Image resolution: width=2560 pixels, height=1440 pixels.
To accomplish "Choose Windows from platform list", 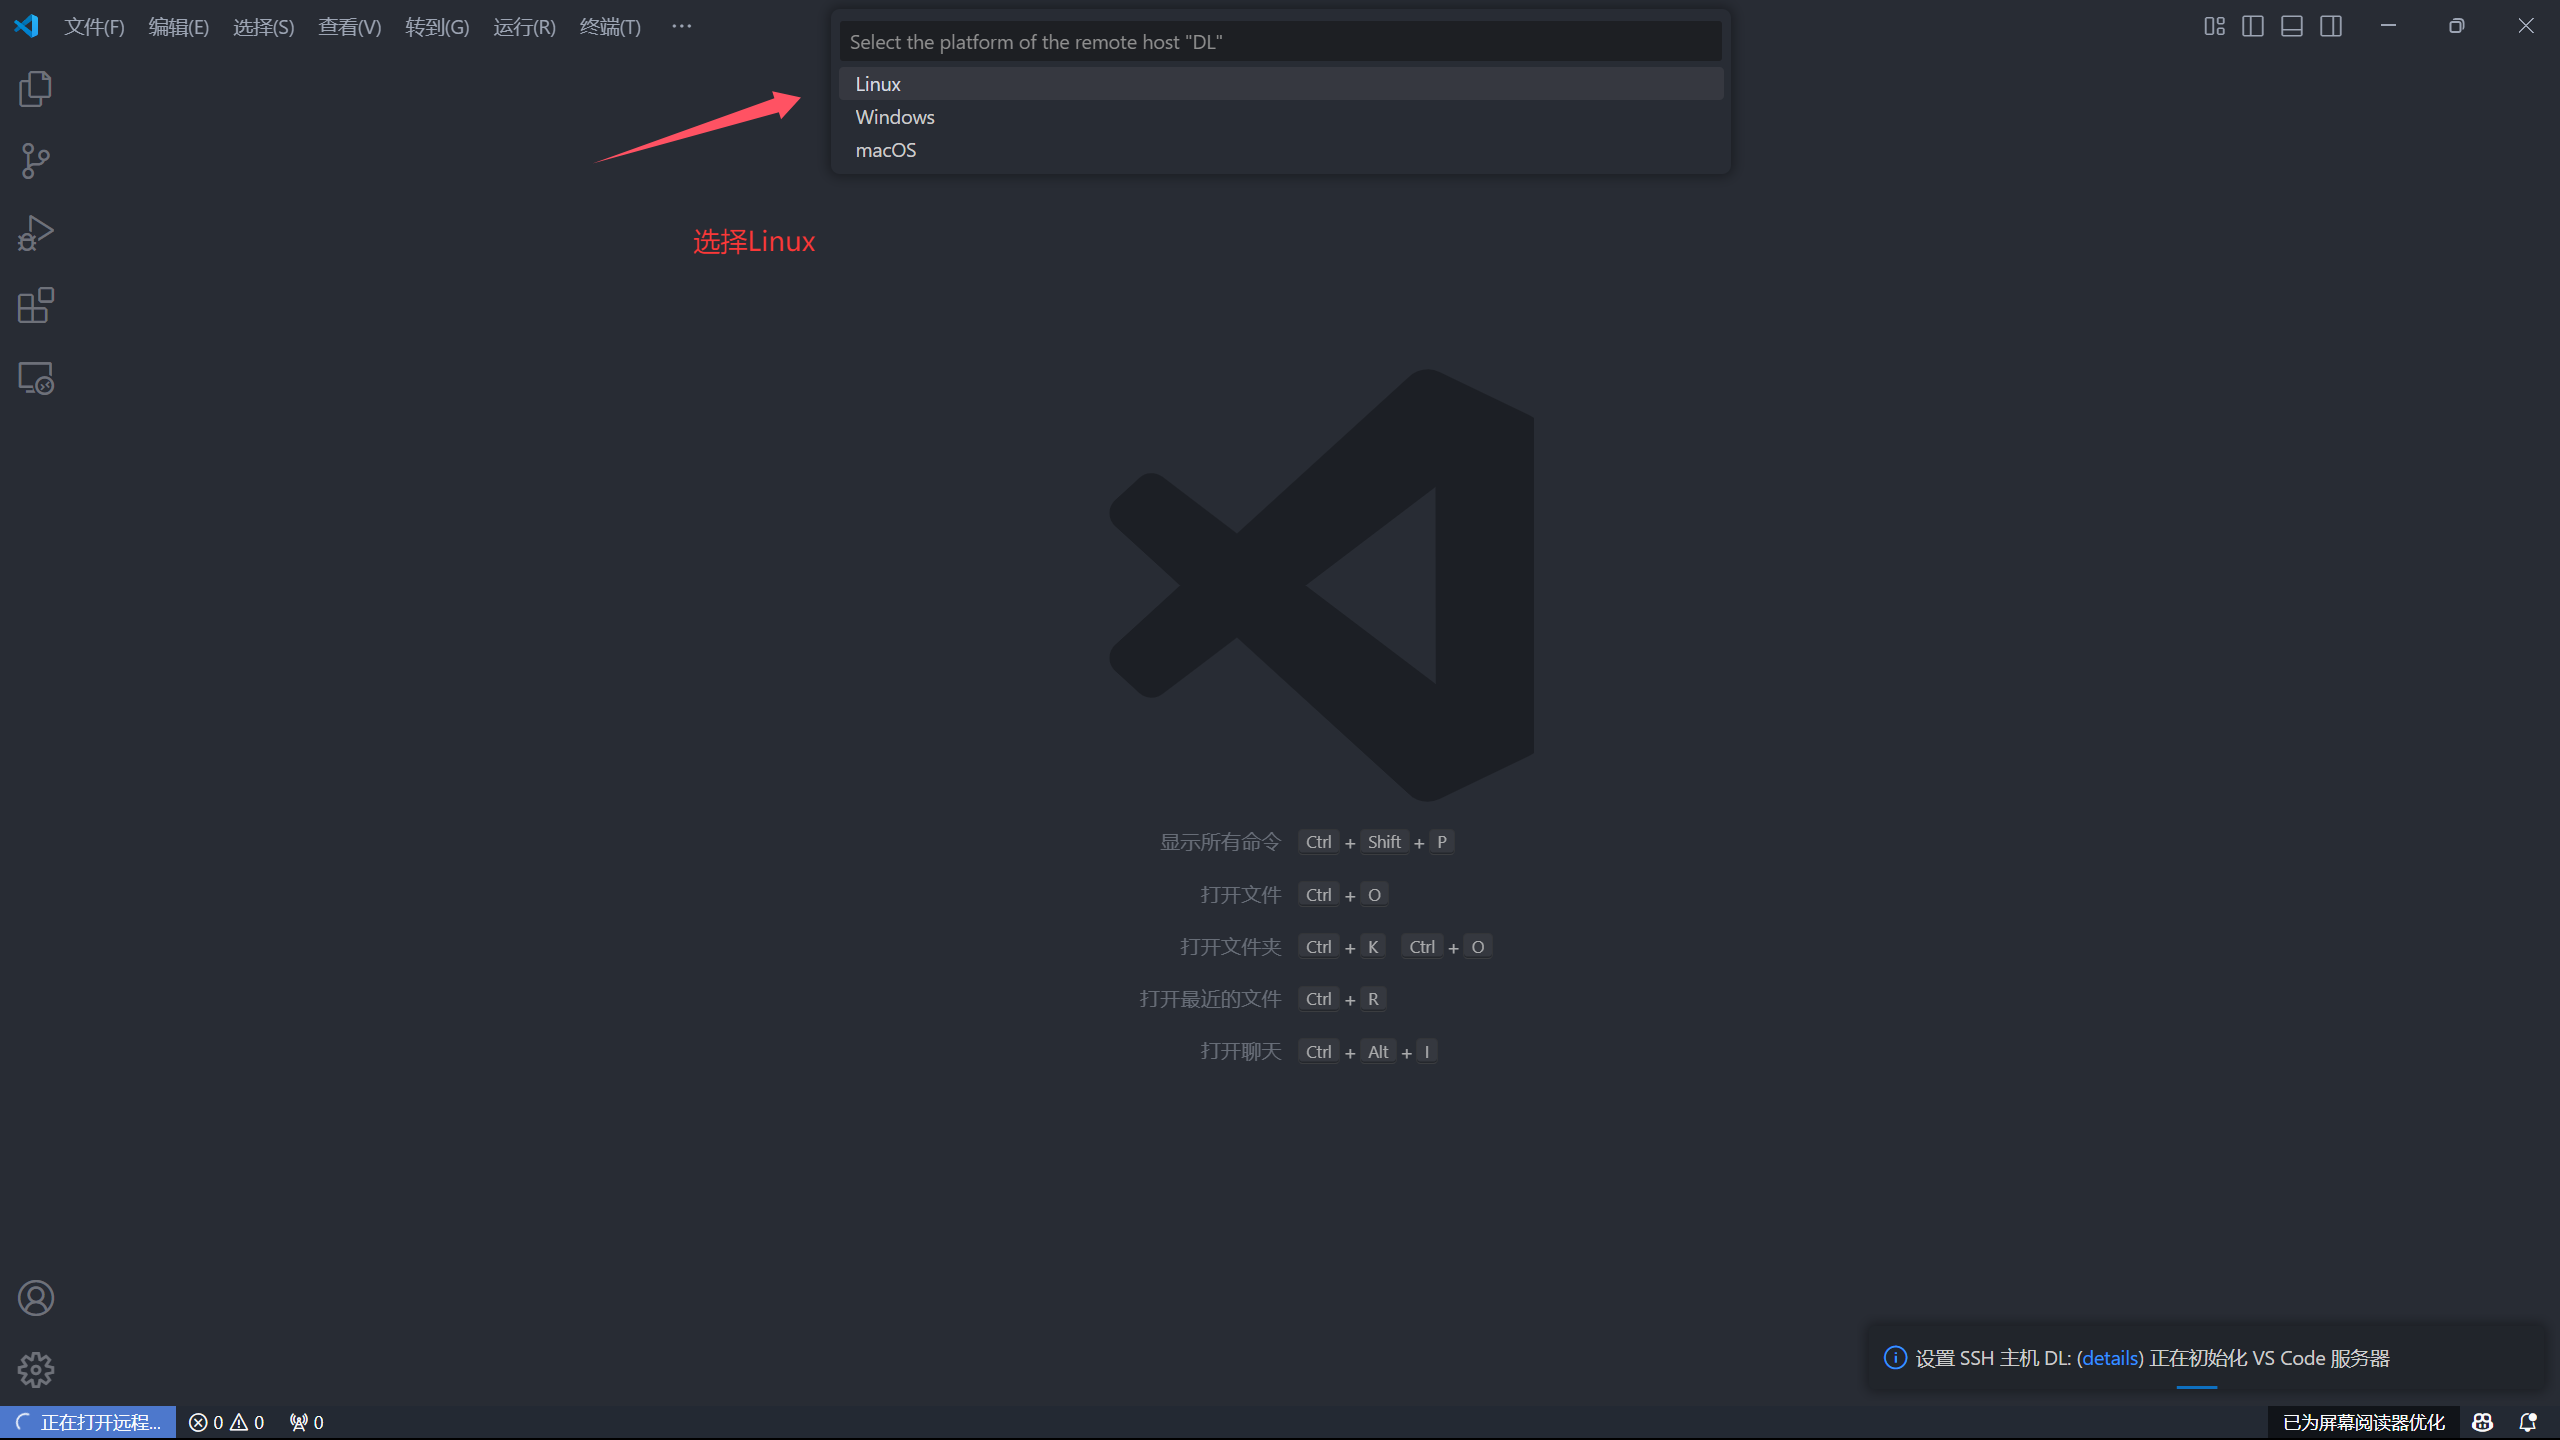I will pyautogui.click(x=895, y=117).
